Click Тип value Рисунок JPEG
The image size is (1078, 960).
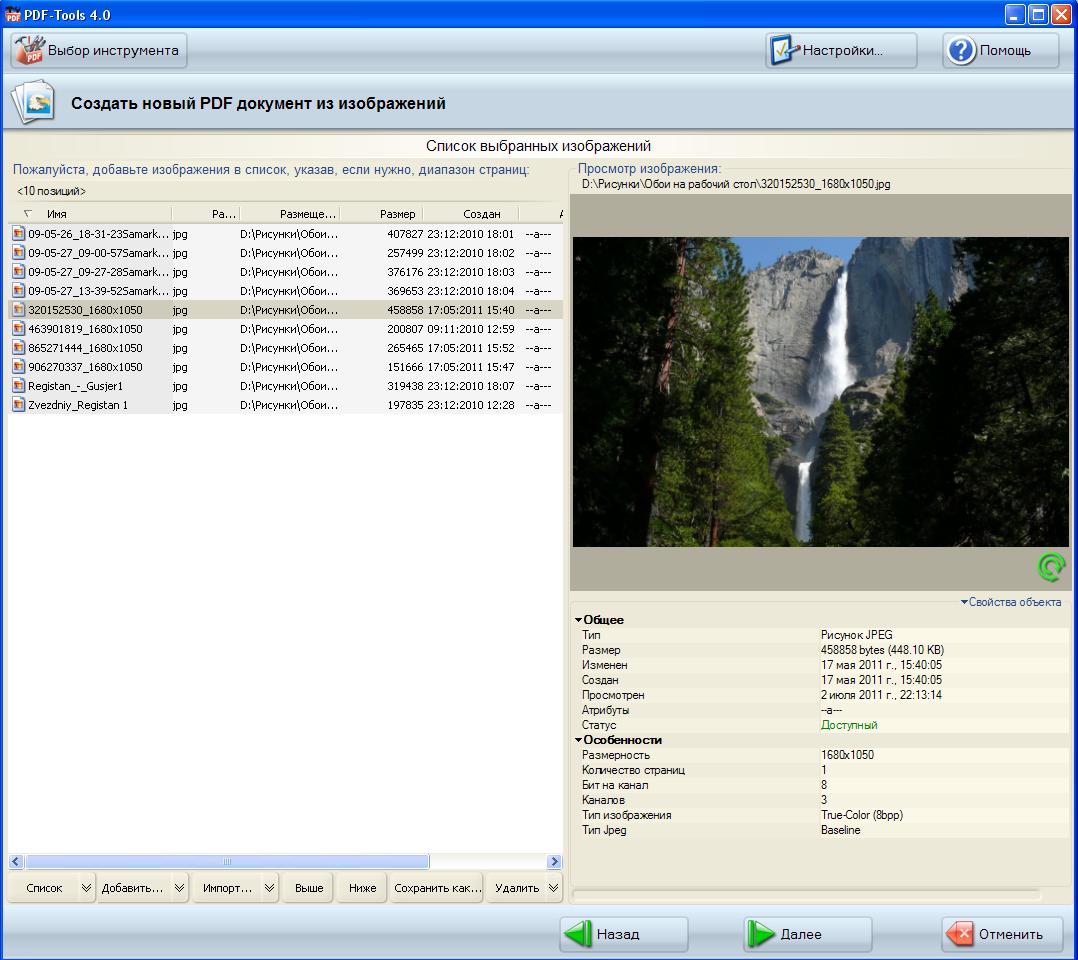pos(857,635)
